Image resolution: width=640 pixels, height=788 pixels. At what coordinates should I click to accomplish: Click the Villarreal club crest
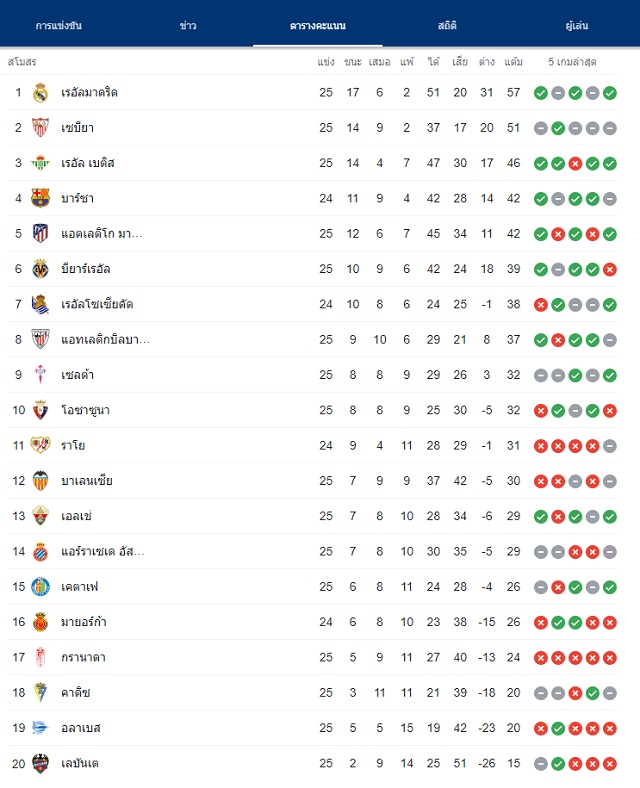[40, 269]
